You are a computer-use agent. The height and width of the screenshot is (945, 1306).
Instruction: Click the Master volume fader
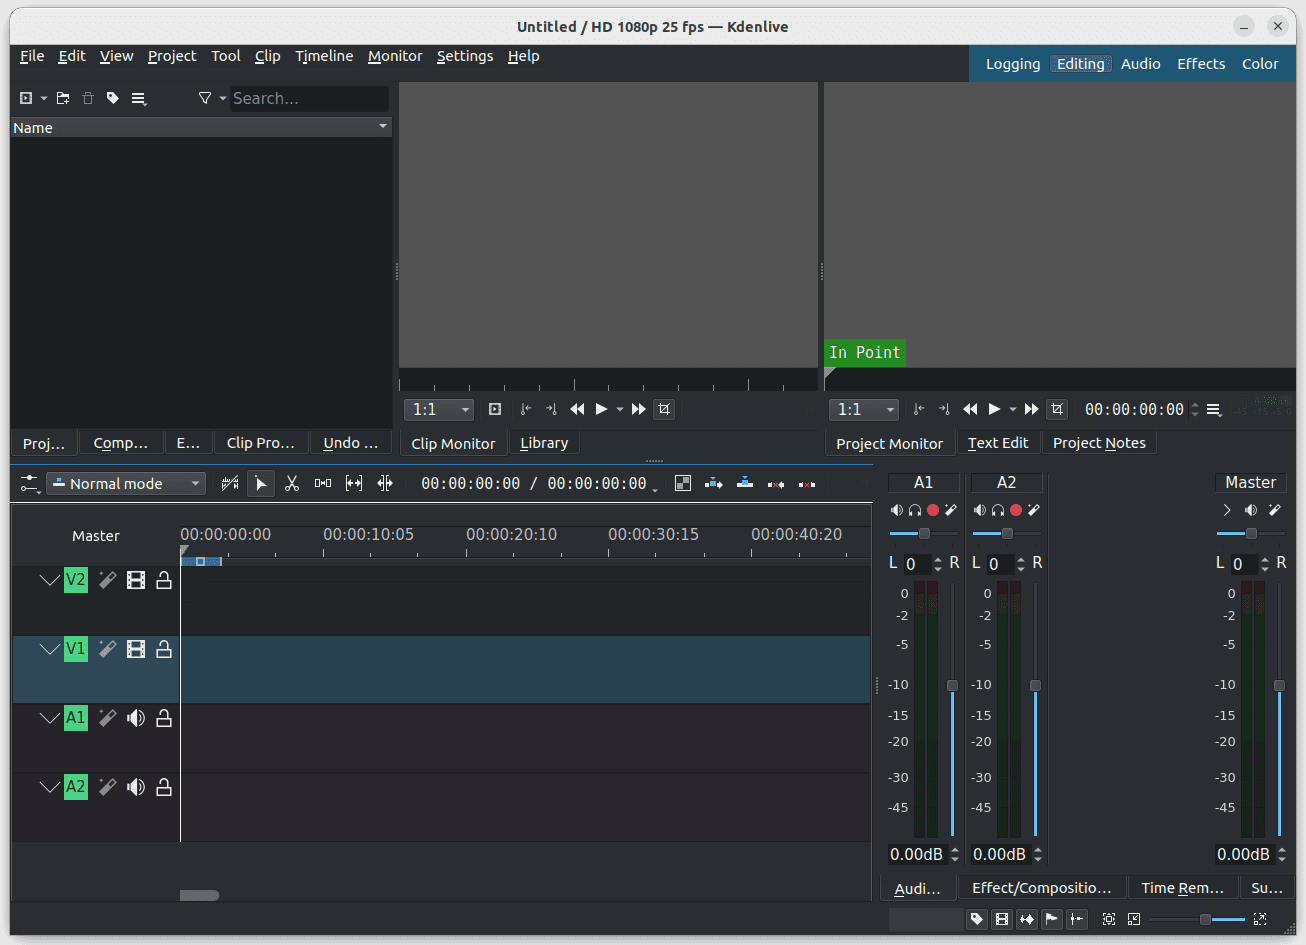coord(1279,686)
